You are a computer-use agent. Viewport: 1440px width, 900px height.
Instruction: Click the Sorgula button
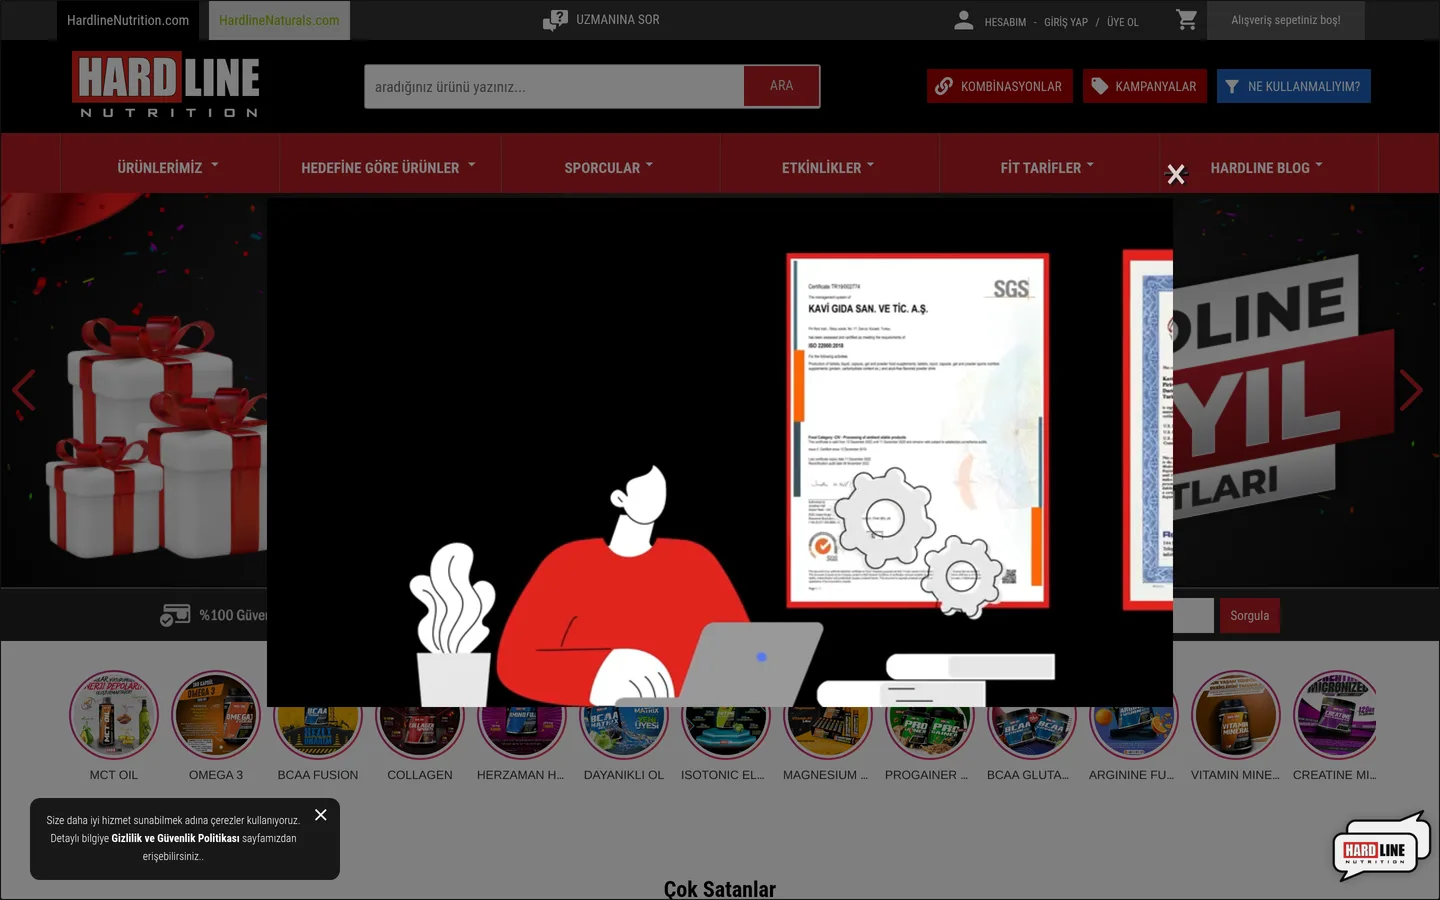1249,616
